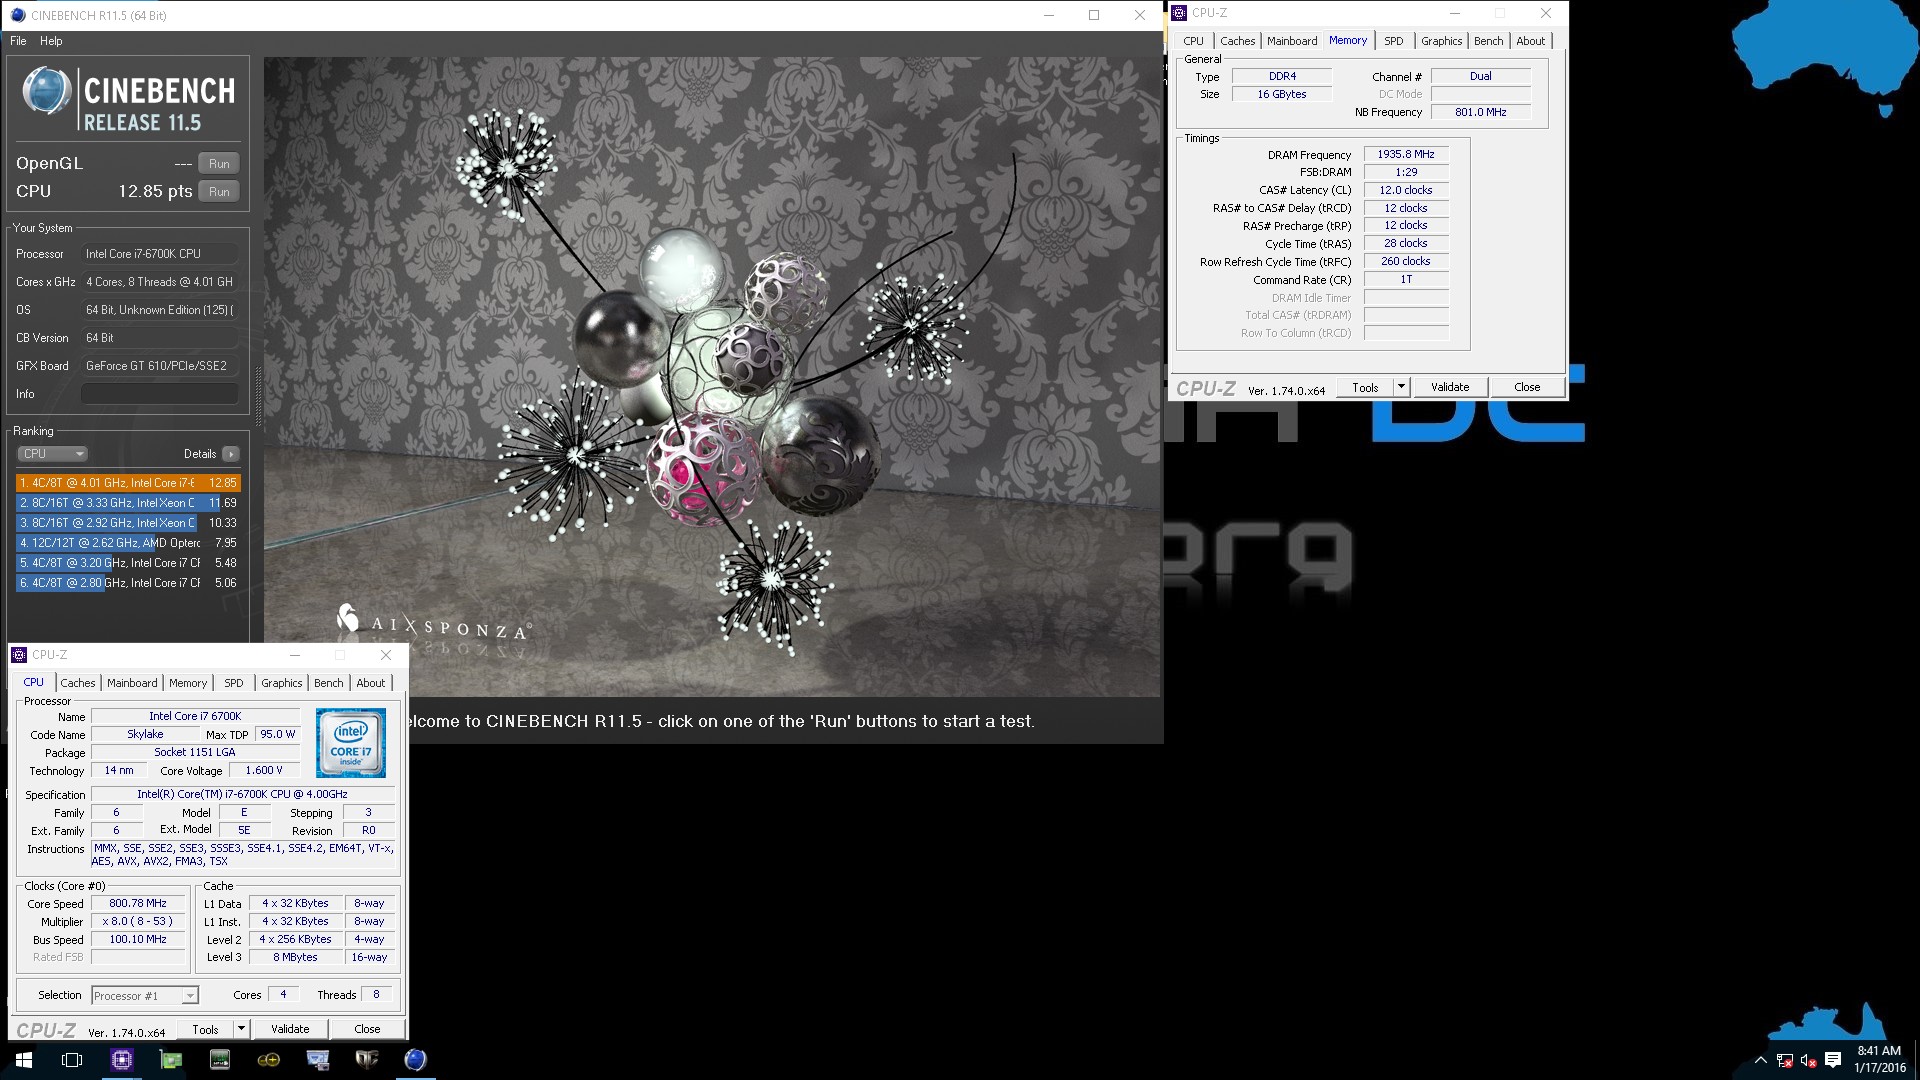Click the Memory CPU-Z window title icon
The height and width of the screenshot is (1080, 1920).
pos(1179,13)
